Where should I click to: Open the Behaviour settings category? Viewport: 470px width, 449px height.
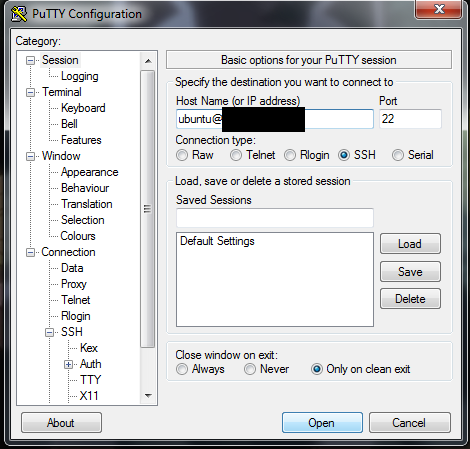pyautogui.click(x=85, y=188)
